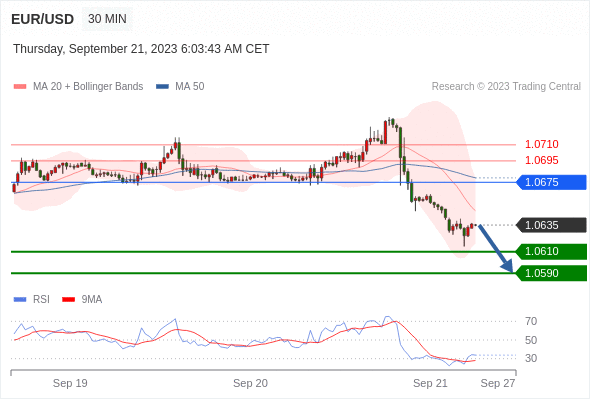Click the 1.0695 resistance level label
The image size is (590, 400).
(541, 160)
